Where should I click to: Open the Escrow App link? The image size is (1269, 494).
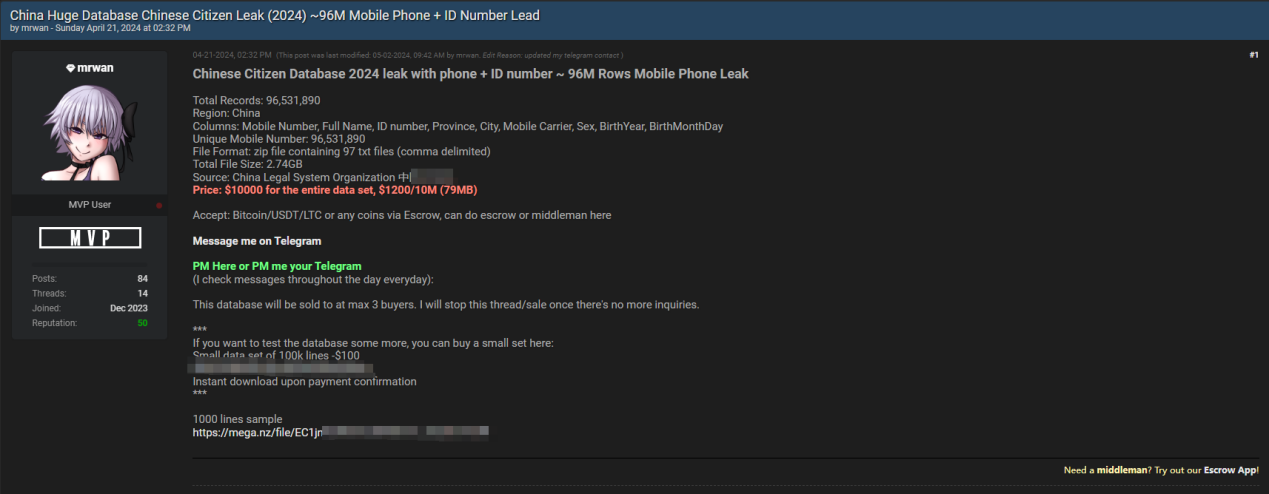[1232, 470]
